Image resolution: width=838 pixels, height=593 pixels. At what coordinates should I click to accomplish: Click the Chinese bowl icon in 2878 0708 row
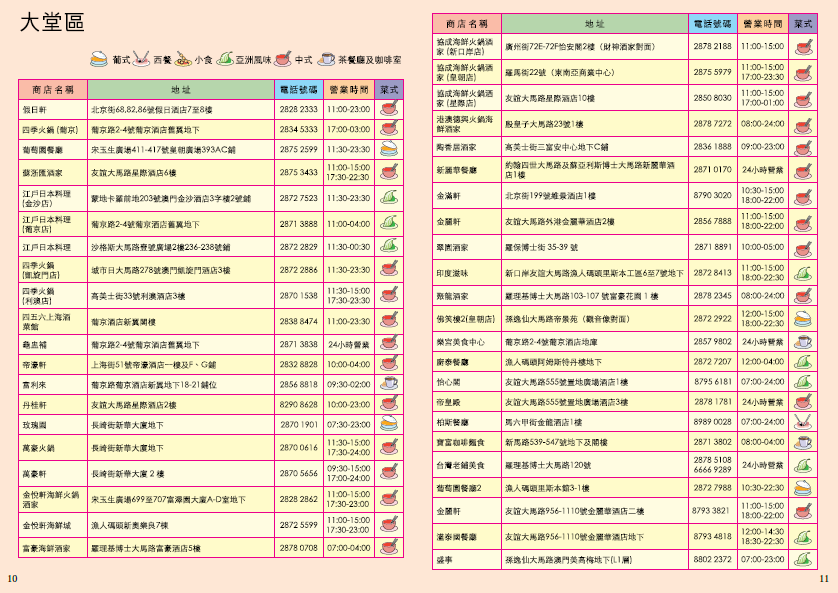(x=389, y=548)
